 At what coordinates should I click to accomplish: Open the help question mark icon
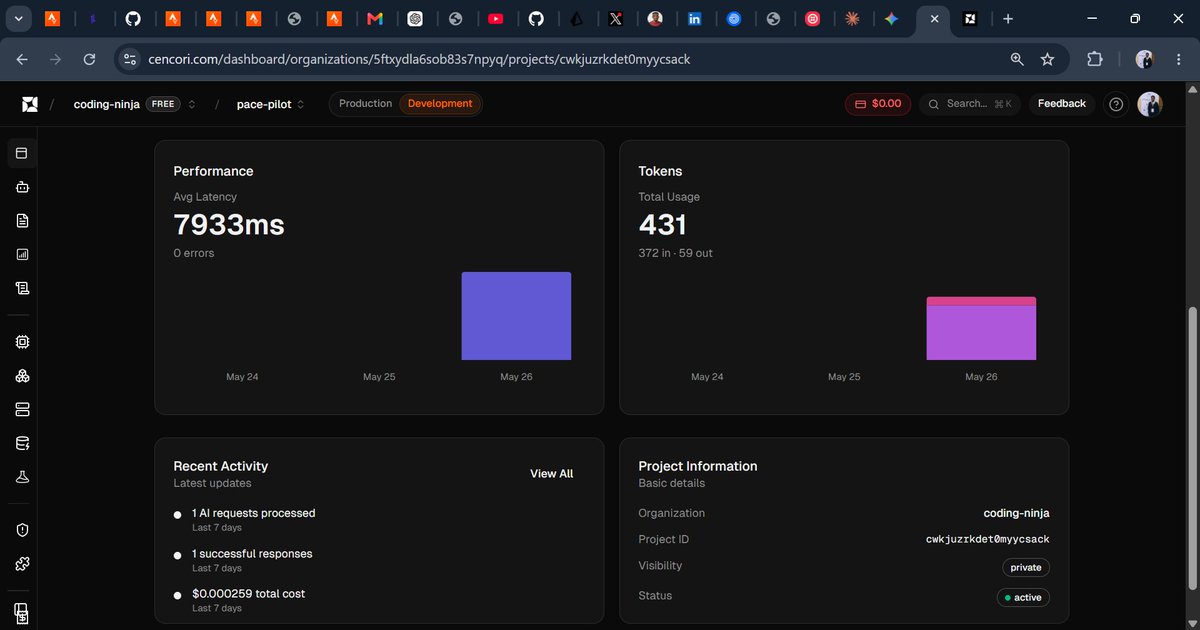(x=1117, y=104)
